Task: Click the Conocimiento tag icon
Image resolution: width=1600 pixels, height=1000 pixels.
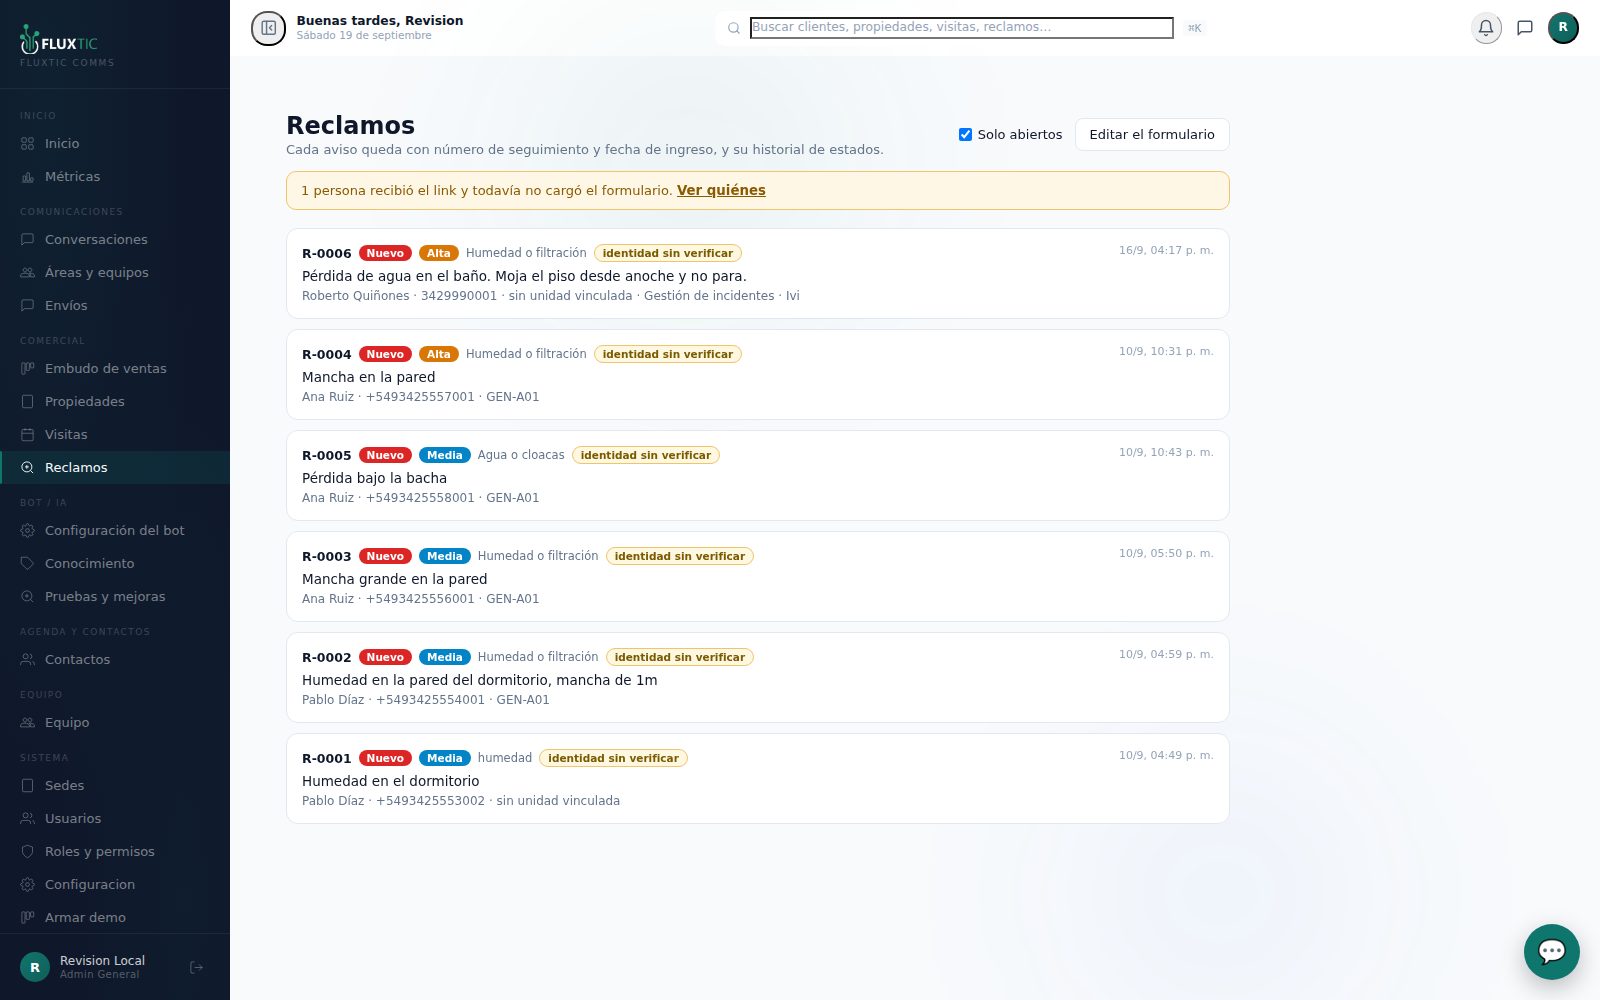Action: point(28,564)
